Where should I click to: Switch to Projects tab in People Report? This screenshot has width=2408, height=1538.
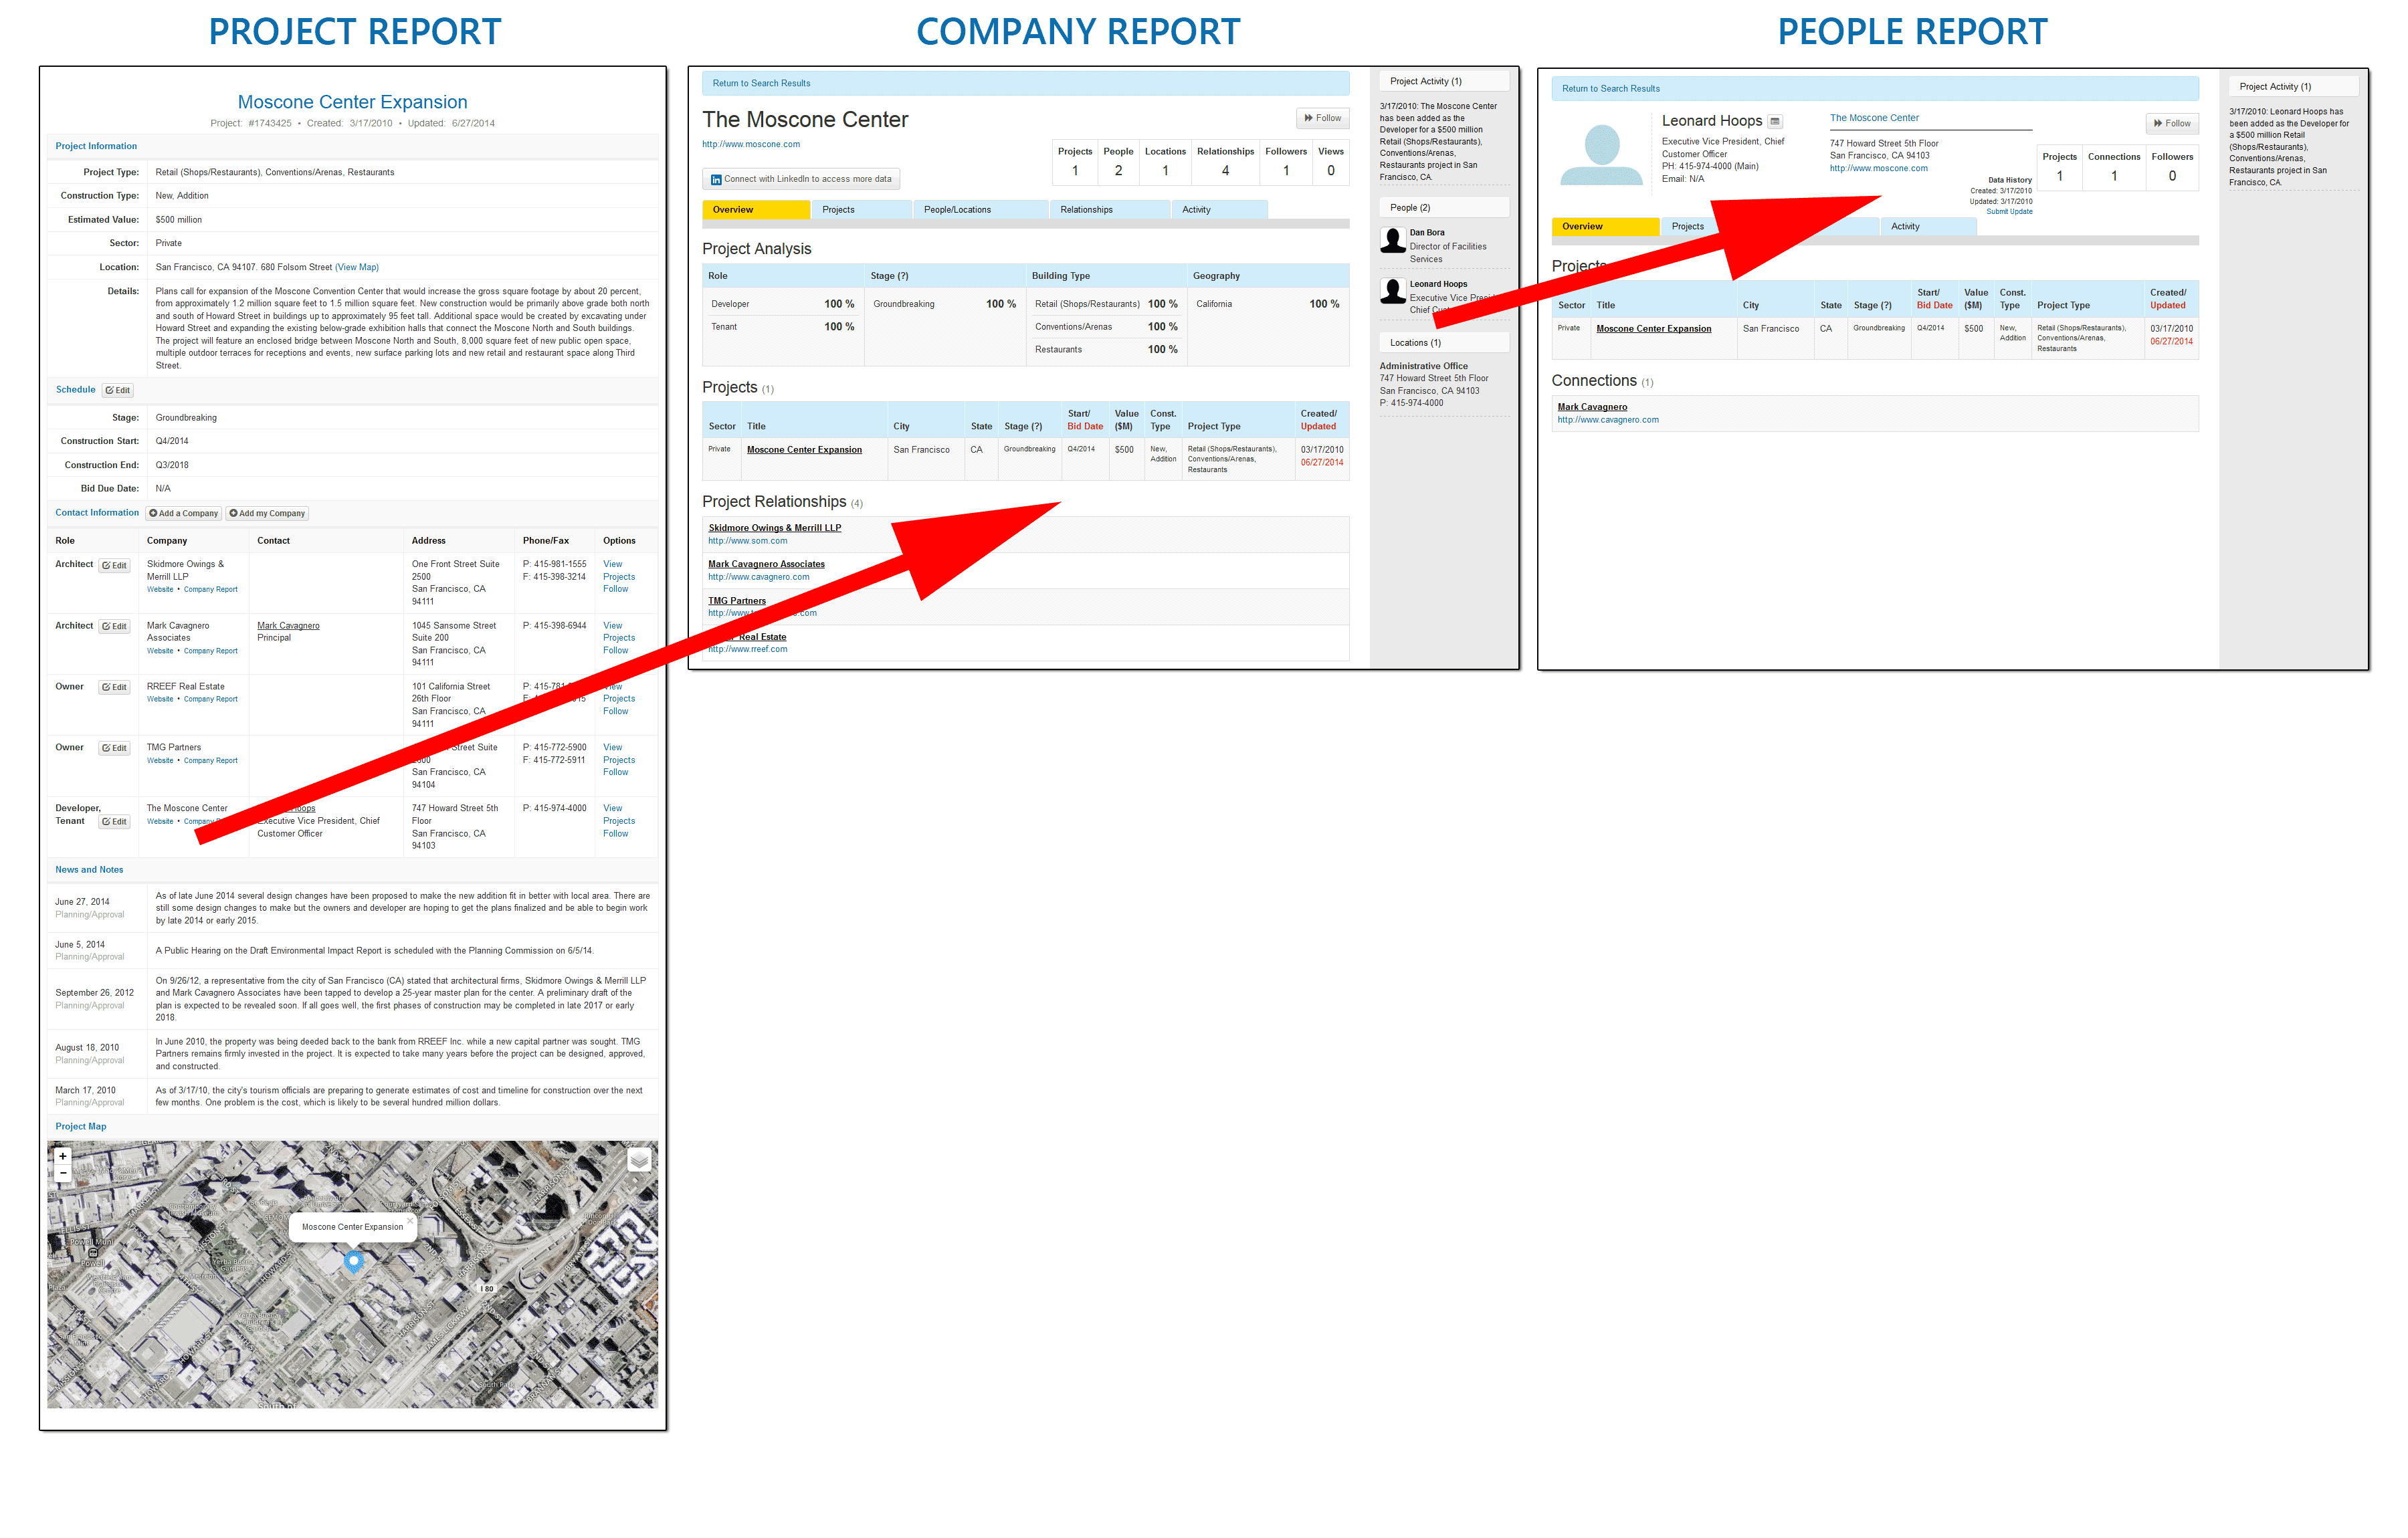click(x=1688, y=227)
